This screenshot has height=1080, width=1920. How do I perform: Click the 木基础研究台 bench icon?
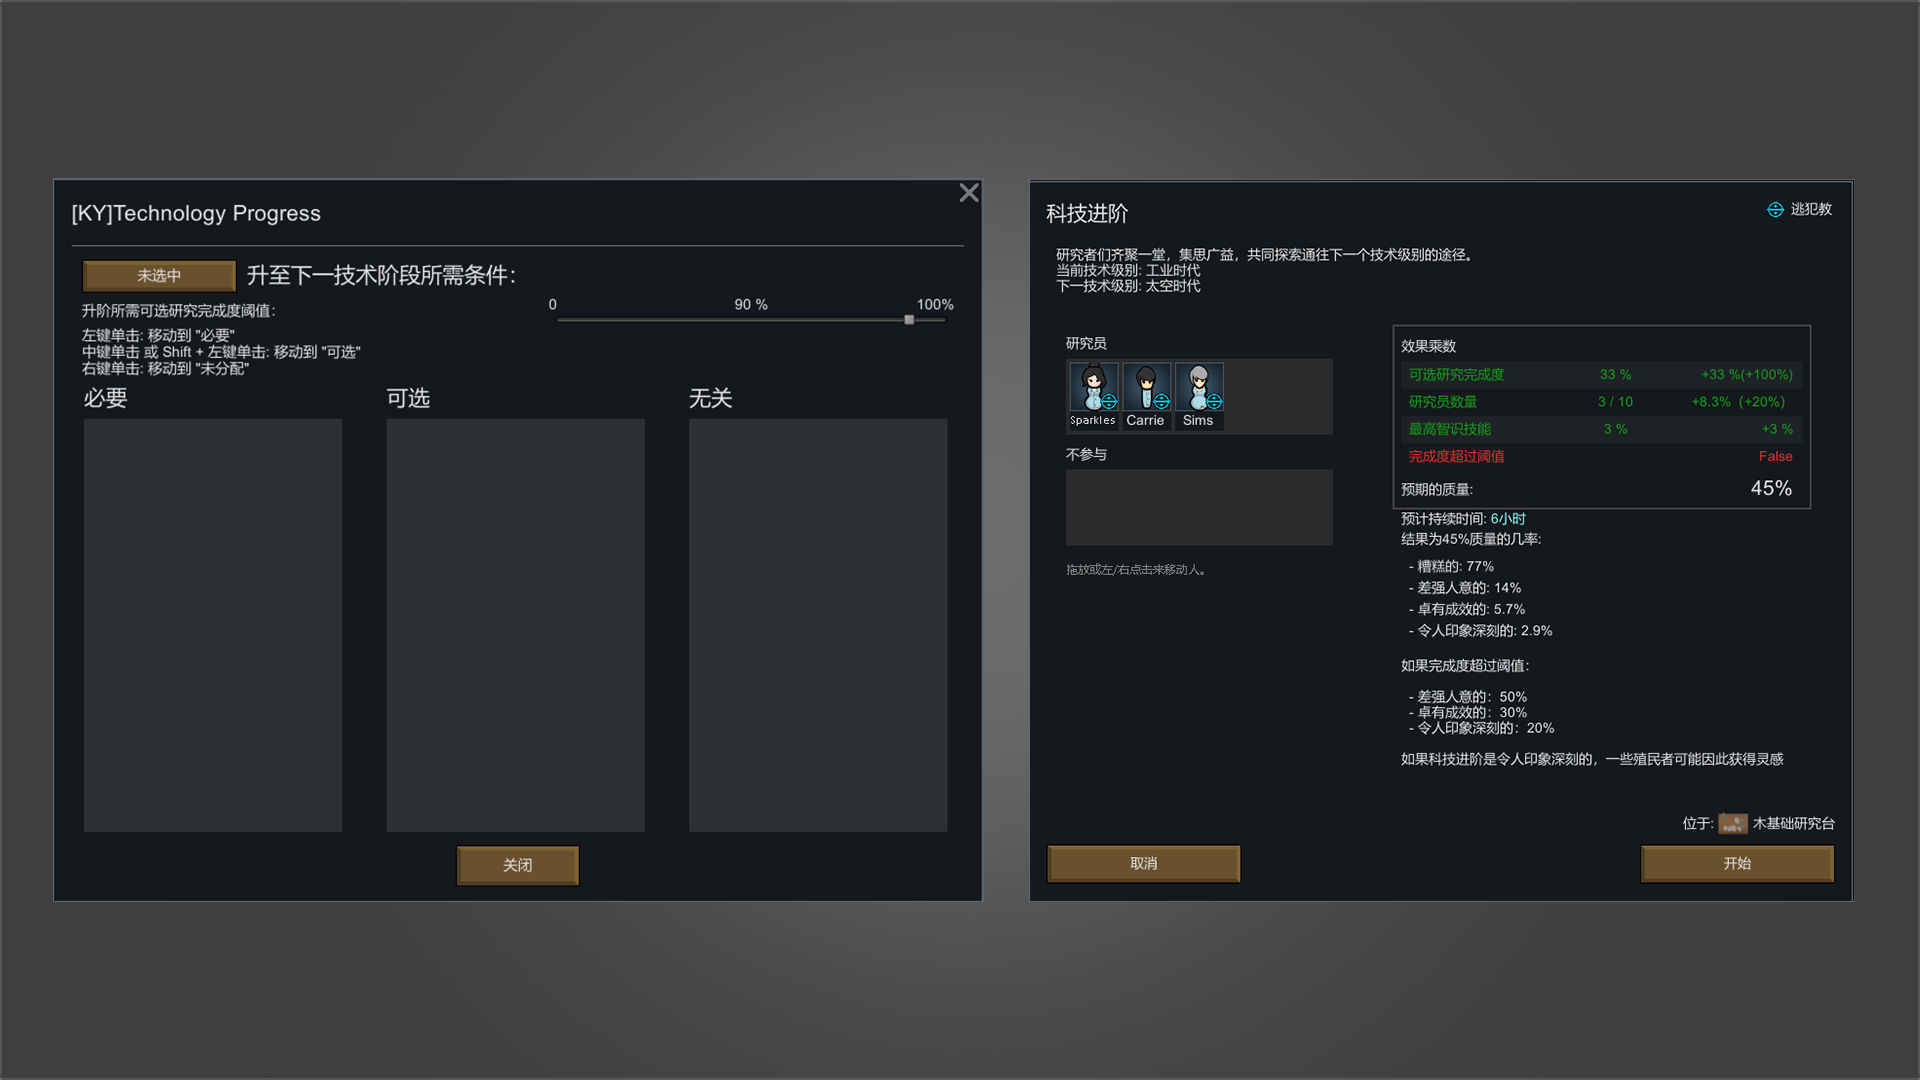coord(1733,823)
